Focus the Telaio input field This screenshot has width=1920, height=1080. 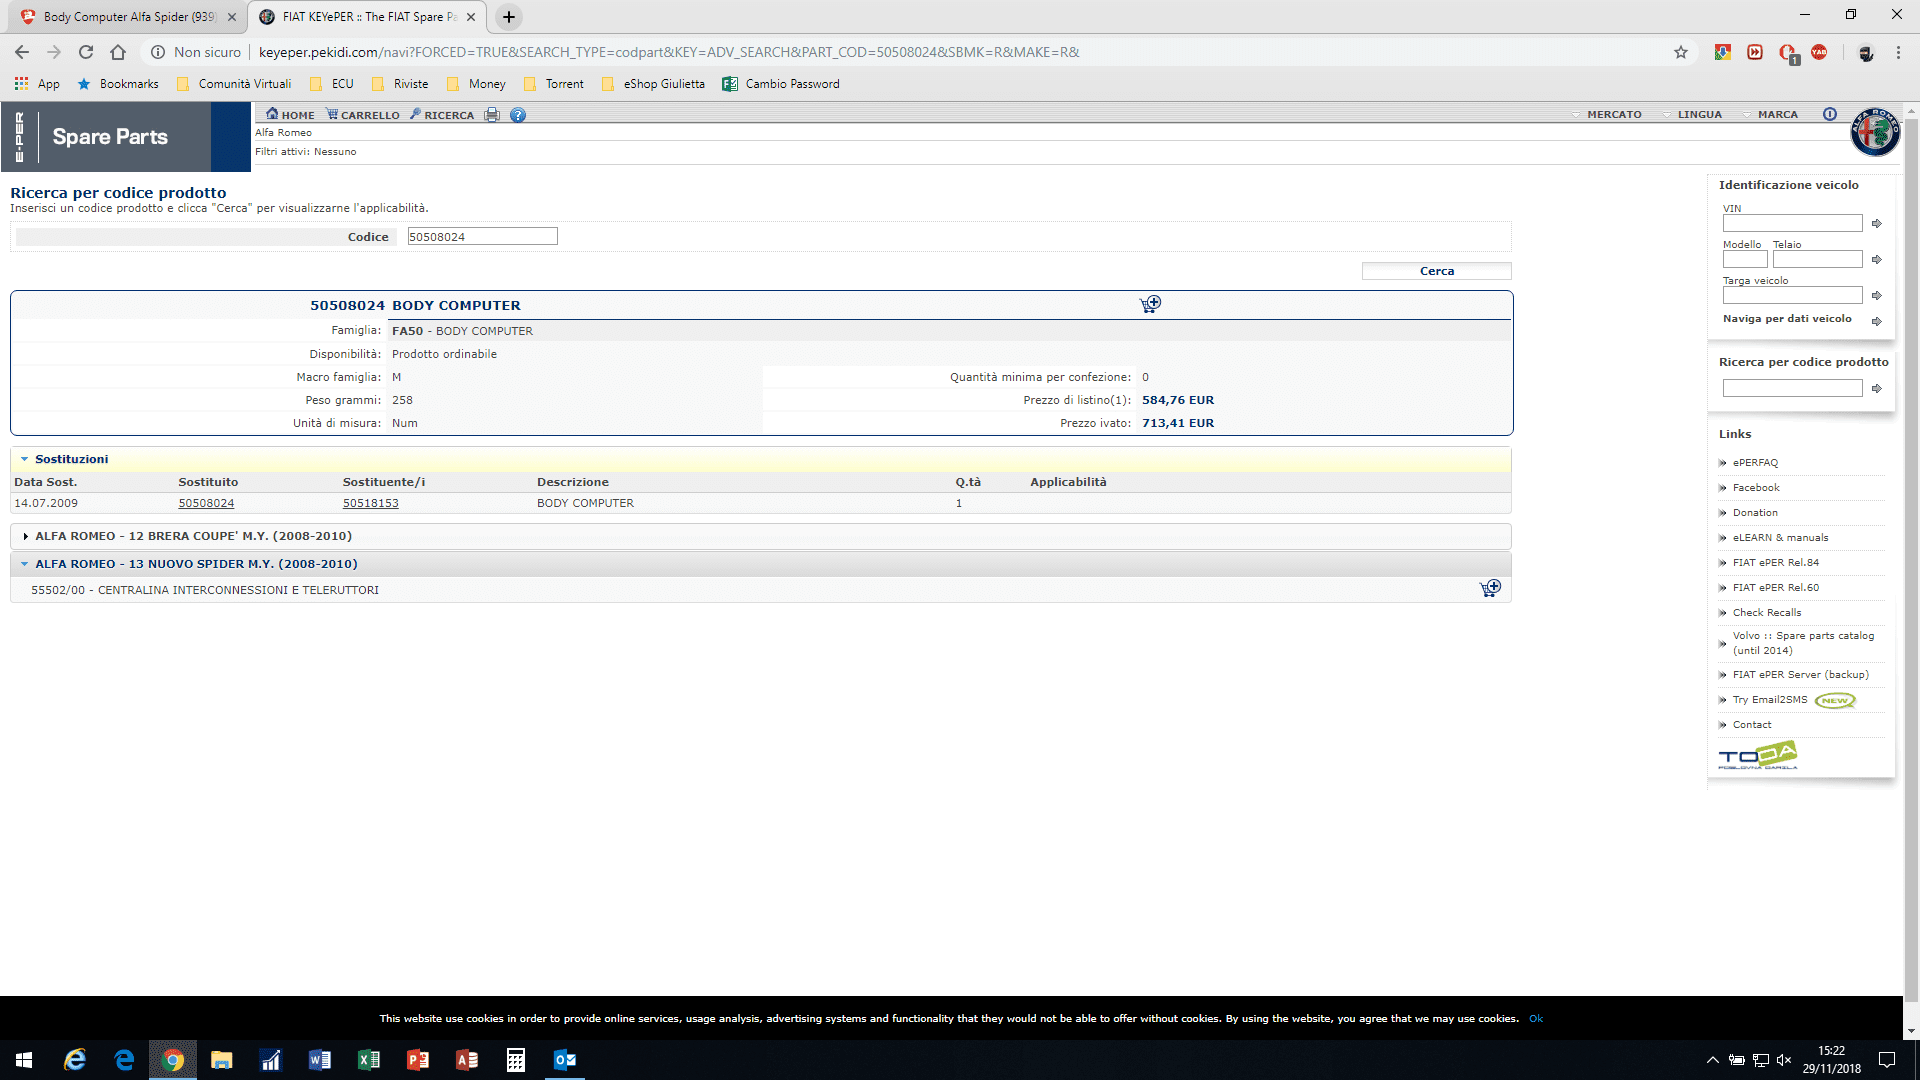tap(1817, 260)
